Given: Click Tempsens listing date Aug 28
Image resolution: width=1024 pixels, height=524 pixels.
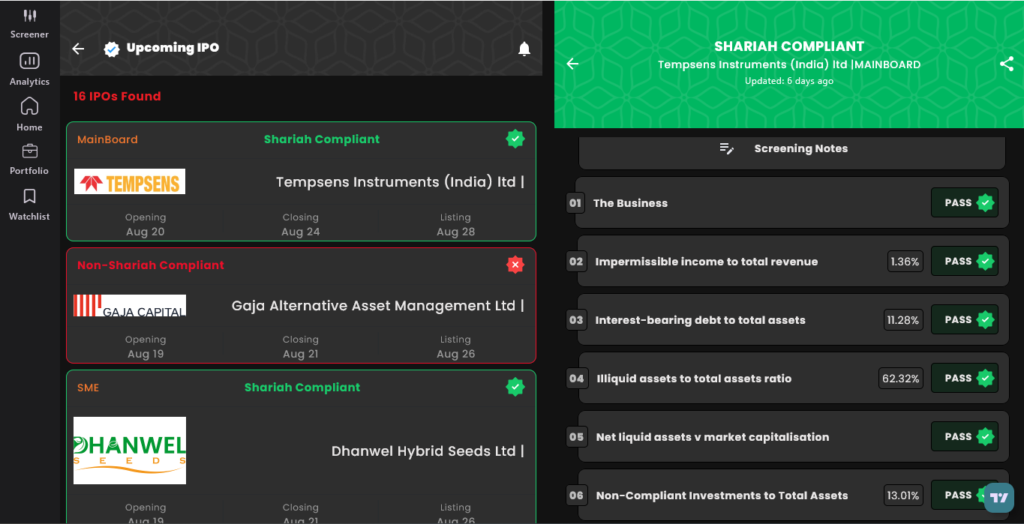Looking at the screenshot, I should pyautogui.click(x=456, y=232).
